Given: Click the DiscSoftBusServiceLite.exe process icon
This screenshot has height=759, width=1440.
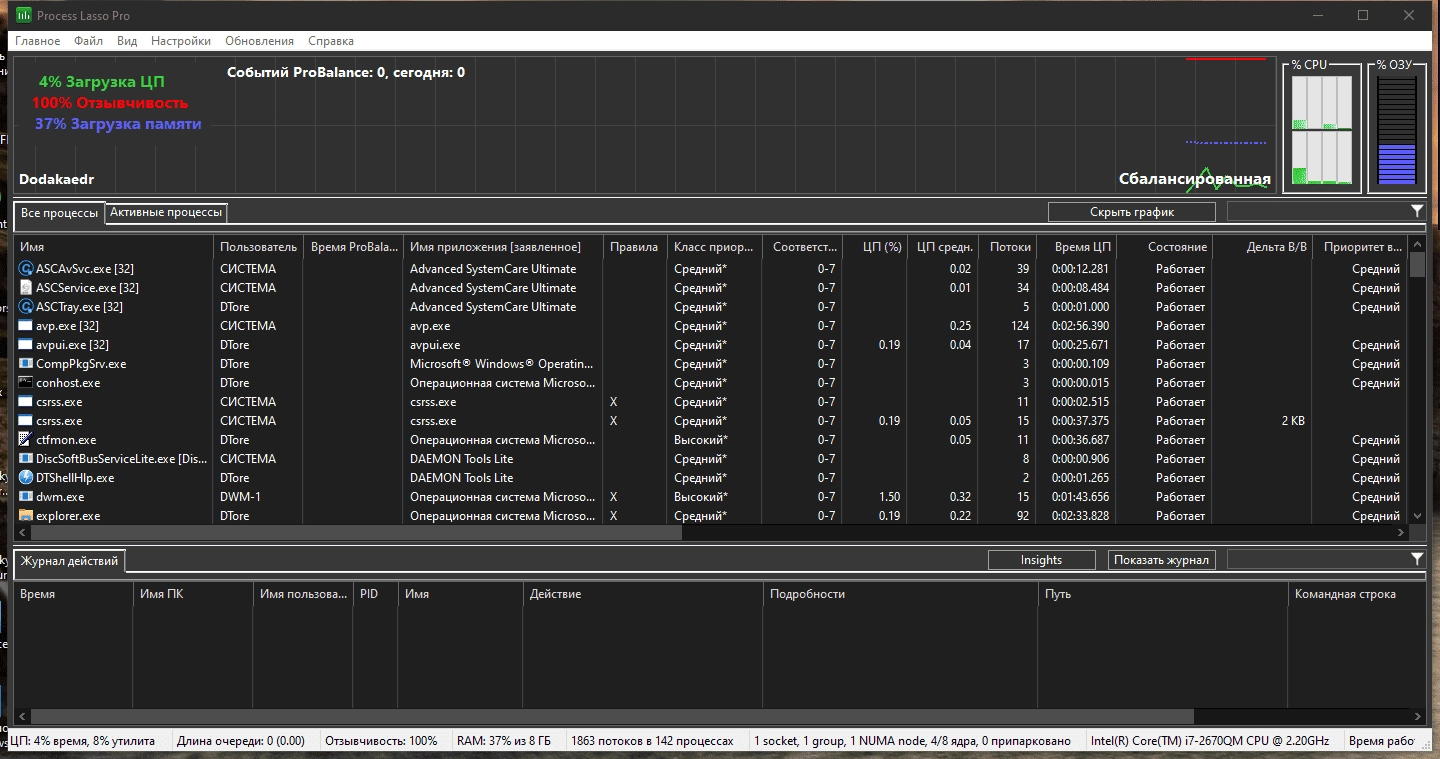Looking at the screenshot, I should click(26, 459).
